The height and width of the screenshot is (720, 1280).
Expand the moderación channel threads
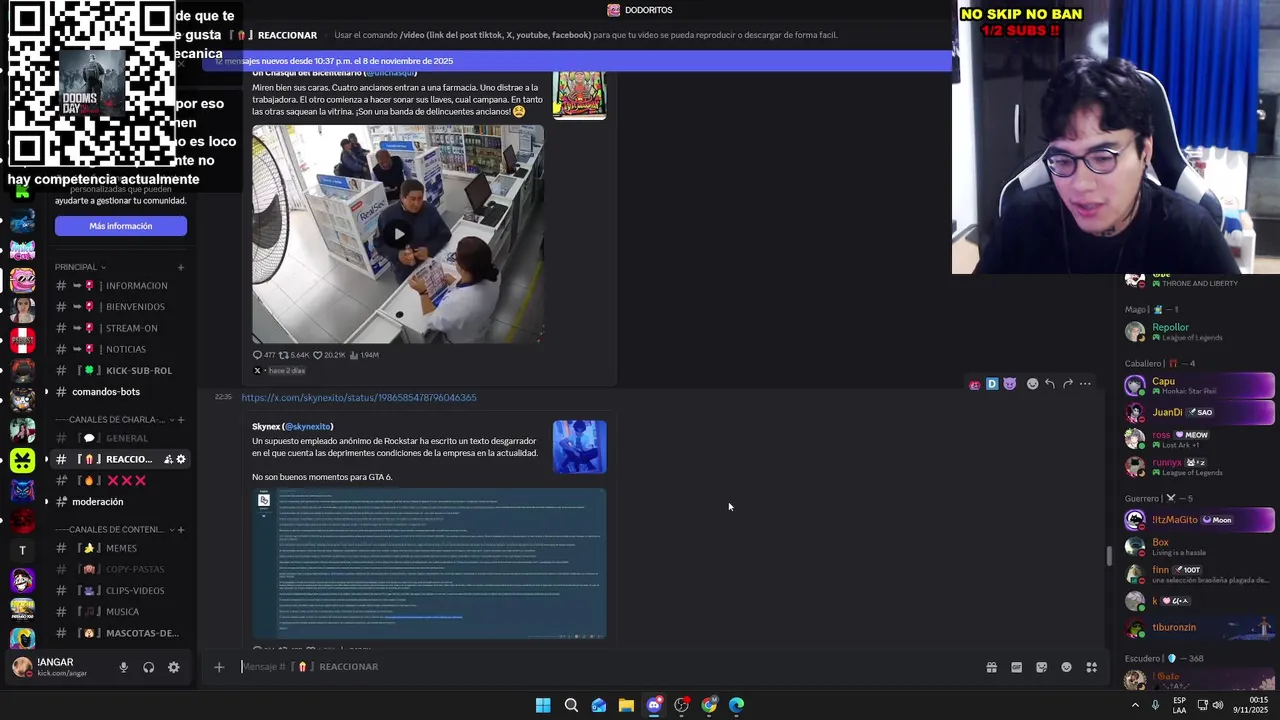click(46, 502)
